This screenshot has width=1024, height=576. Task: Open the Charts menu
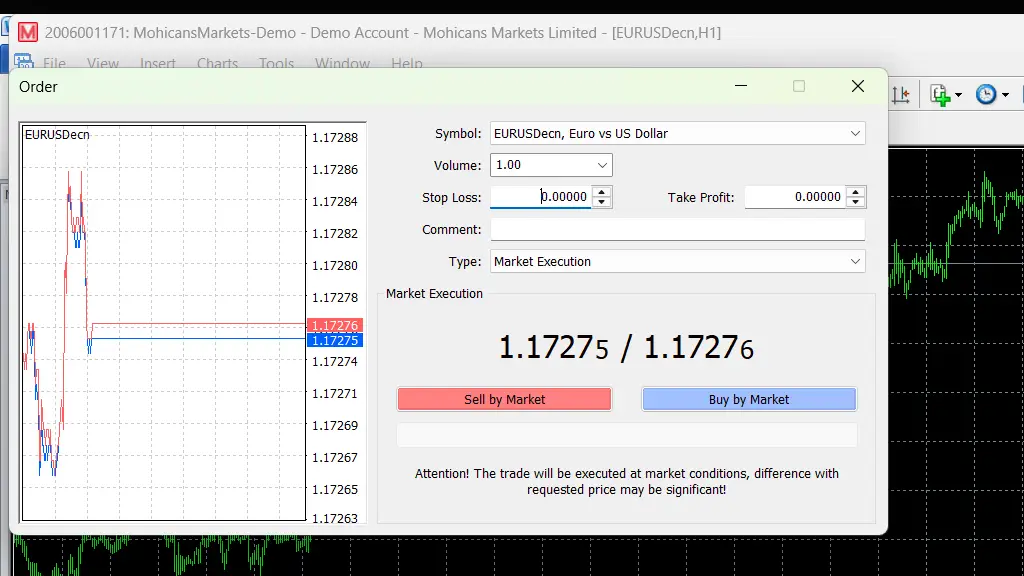[x=217, y=63]
